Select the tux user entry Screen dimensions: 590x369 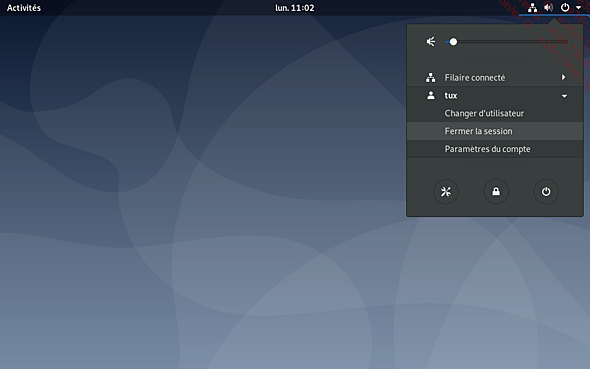point(495,96)
